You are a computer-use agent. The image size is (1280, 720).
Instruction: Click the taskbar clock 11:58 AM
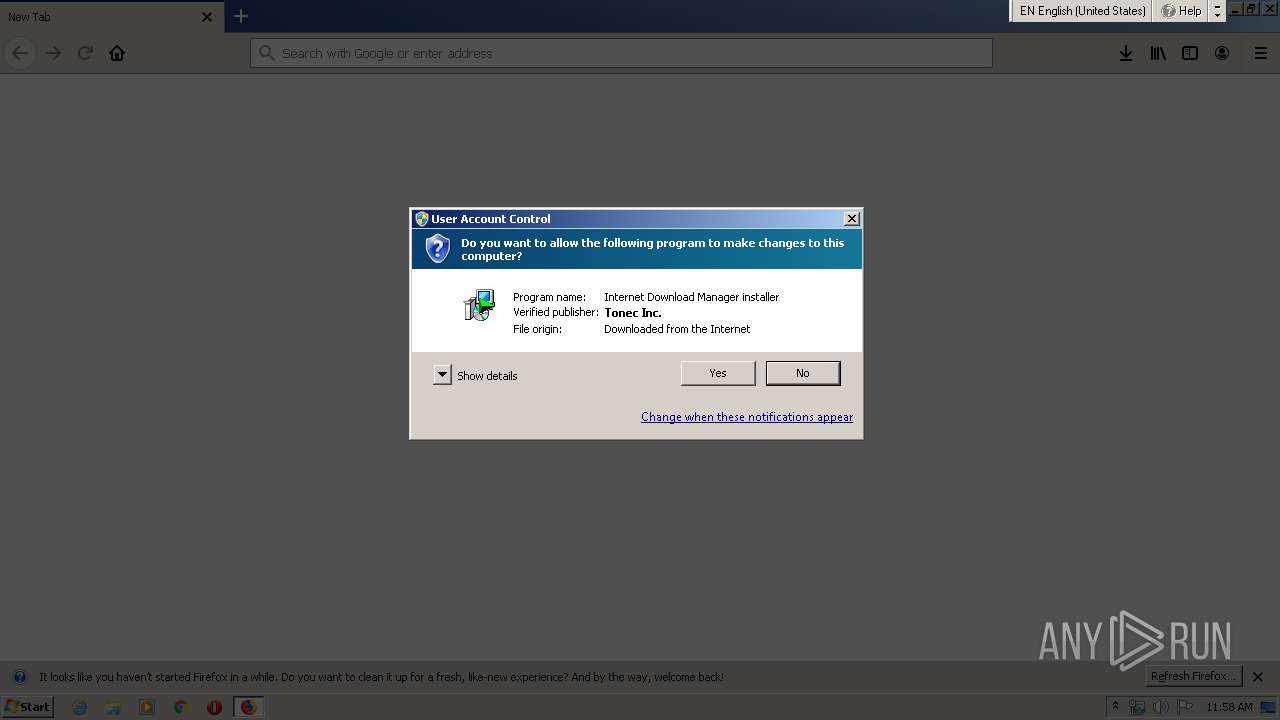[1229, 707]
